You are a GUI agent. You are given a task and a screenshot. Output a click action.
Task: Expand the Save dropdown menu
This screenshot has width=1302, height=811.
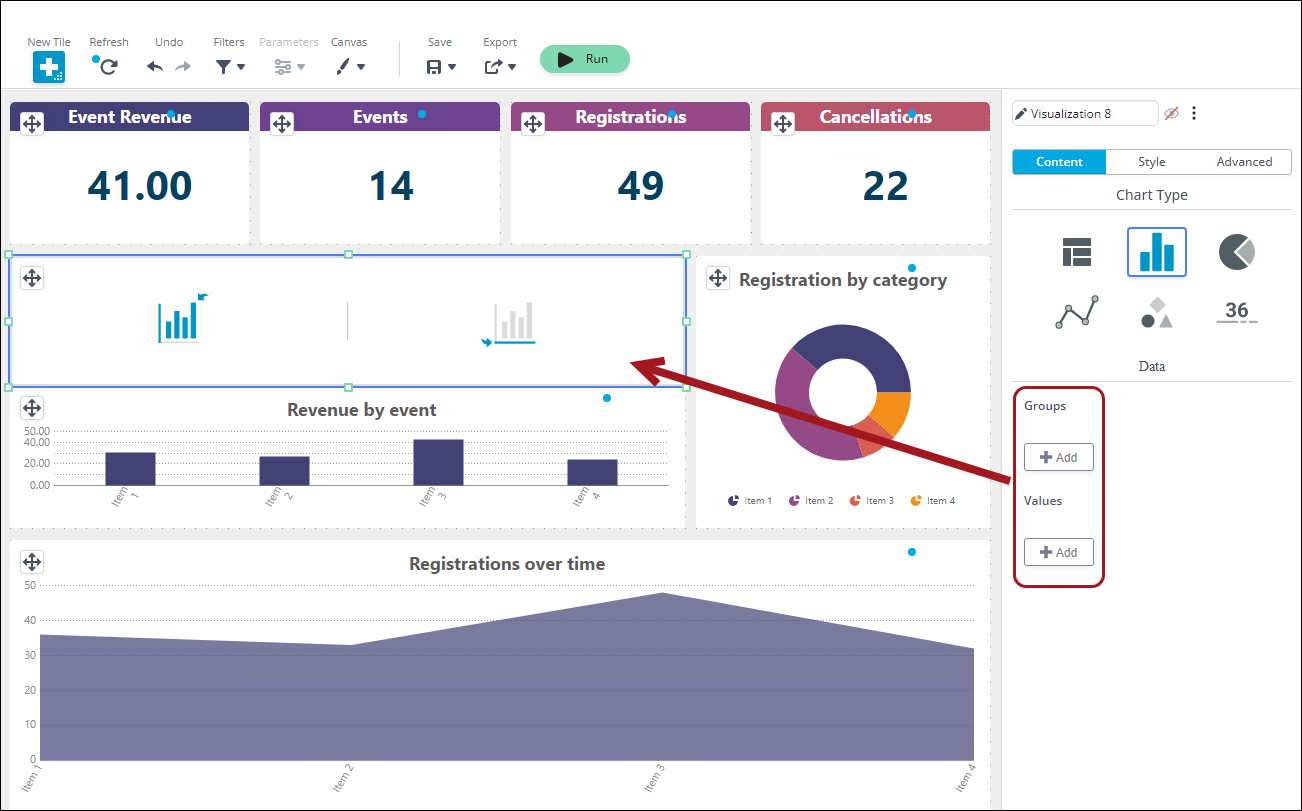[x=441, y=67]
